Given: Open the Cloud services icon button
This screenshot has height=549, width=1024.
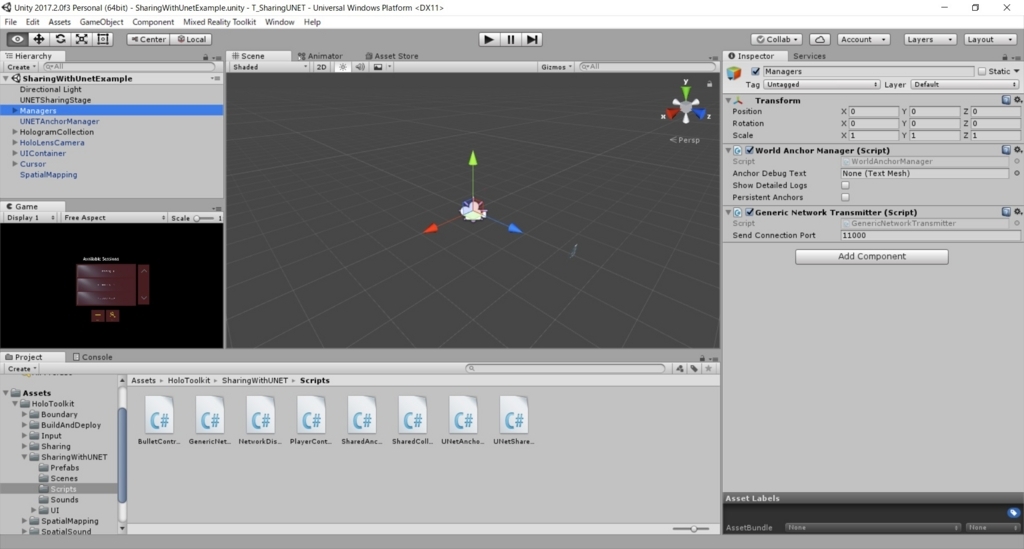Looking at the screenshot, I should [x=820, y=39].
